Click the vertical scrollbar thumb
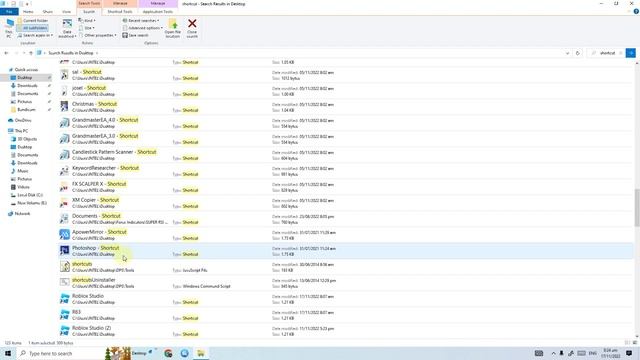Screen dimensions: 640x360 click(x=637, y=207)
